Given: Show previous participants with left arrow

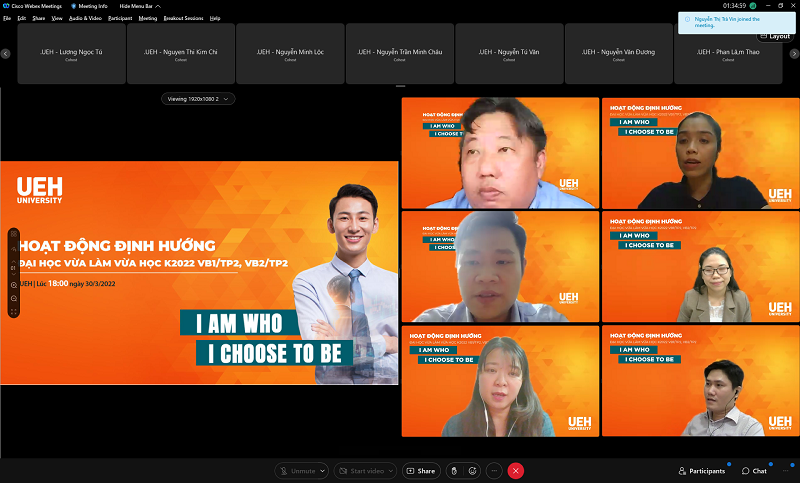Looking at the screenshot, I should (6, 54).
